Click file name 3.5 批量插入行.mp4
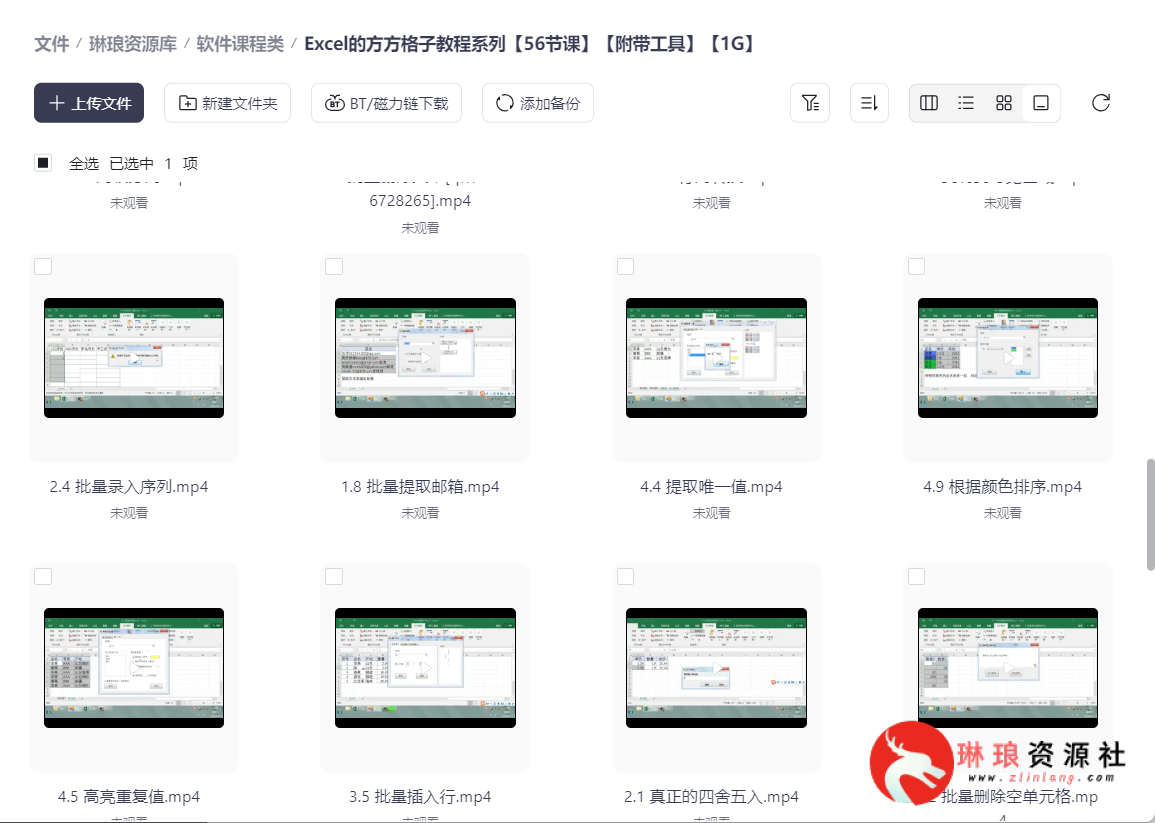This screenshot has width=1155, height=823. pyautogui.click(x=420, y=796)
